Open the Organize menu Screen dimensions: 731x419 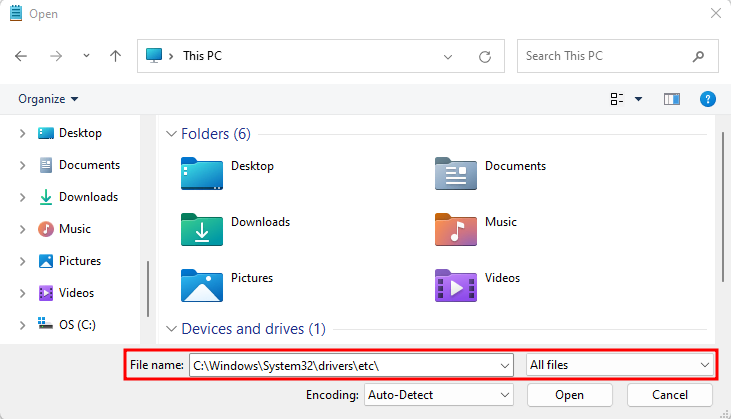coord(48,99)
